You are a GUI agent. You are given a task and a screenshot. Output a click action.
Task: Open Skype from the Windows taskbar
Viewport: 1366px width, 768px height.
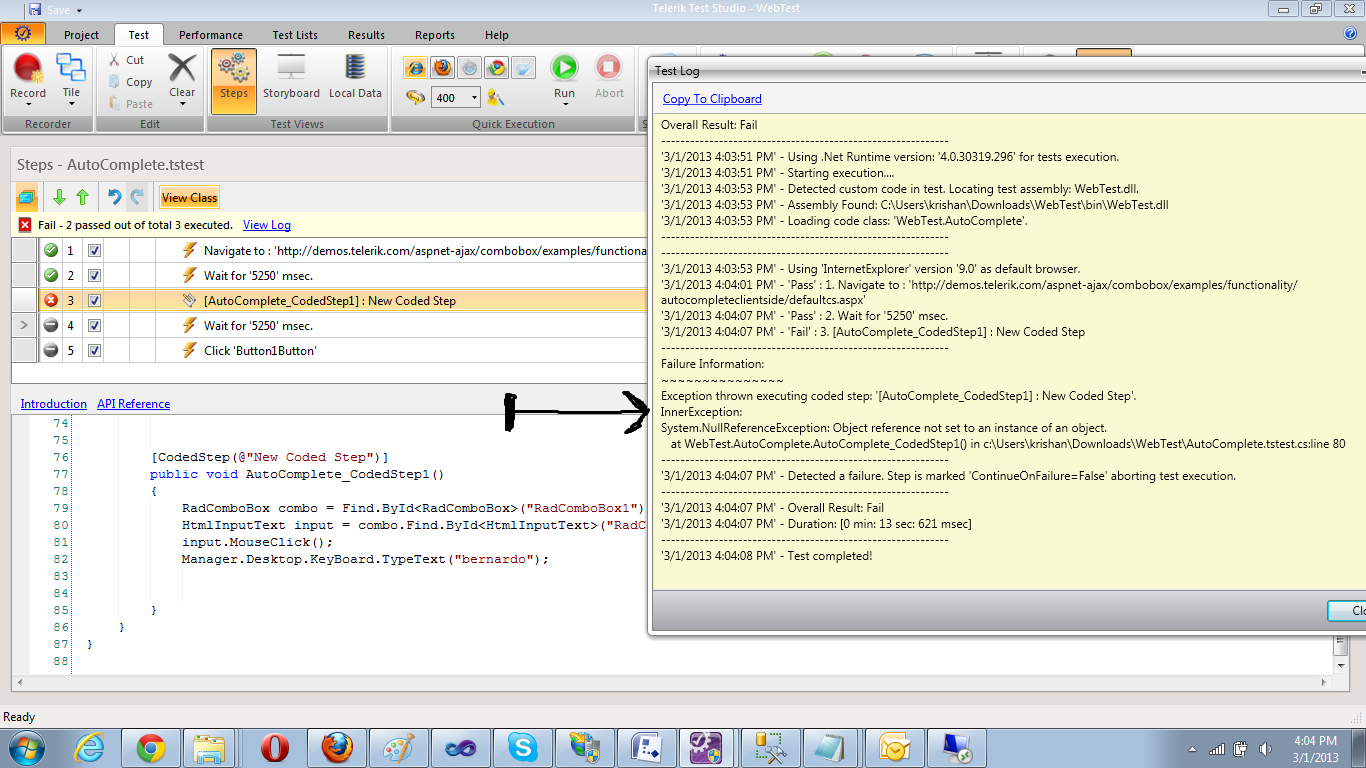(x=521, y=748)
